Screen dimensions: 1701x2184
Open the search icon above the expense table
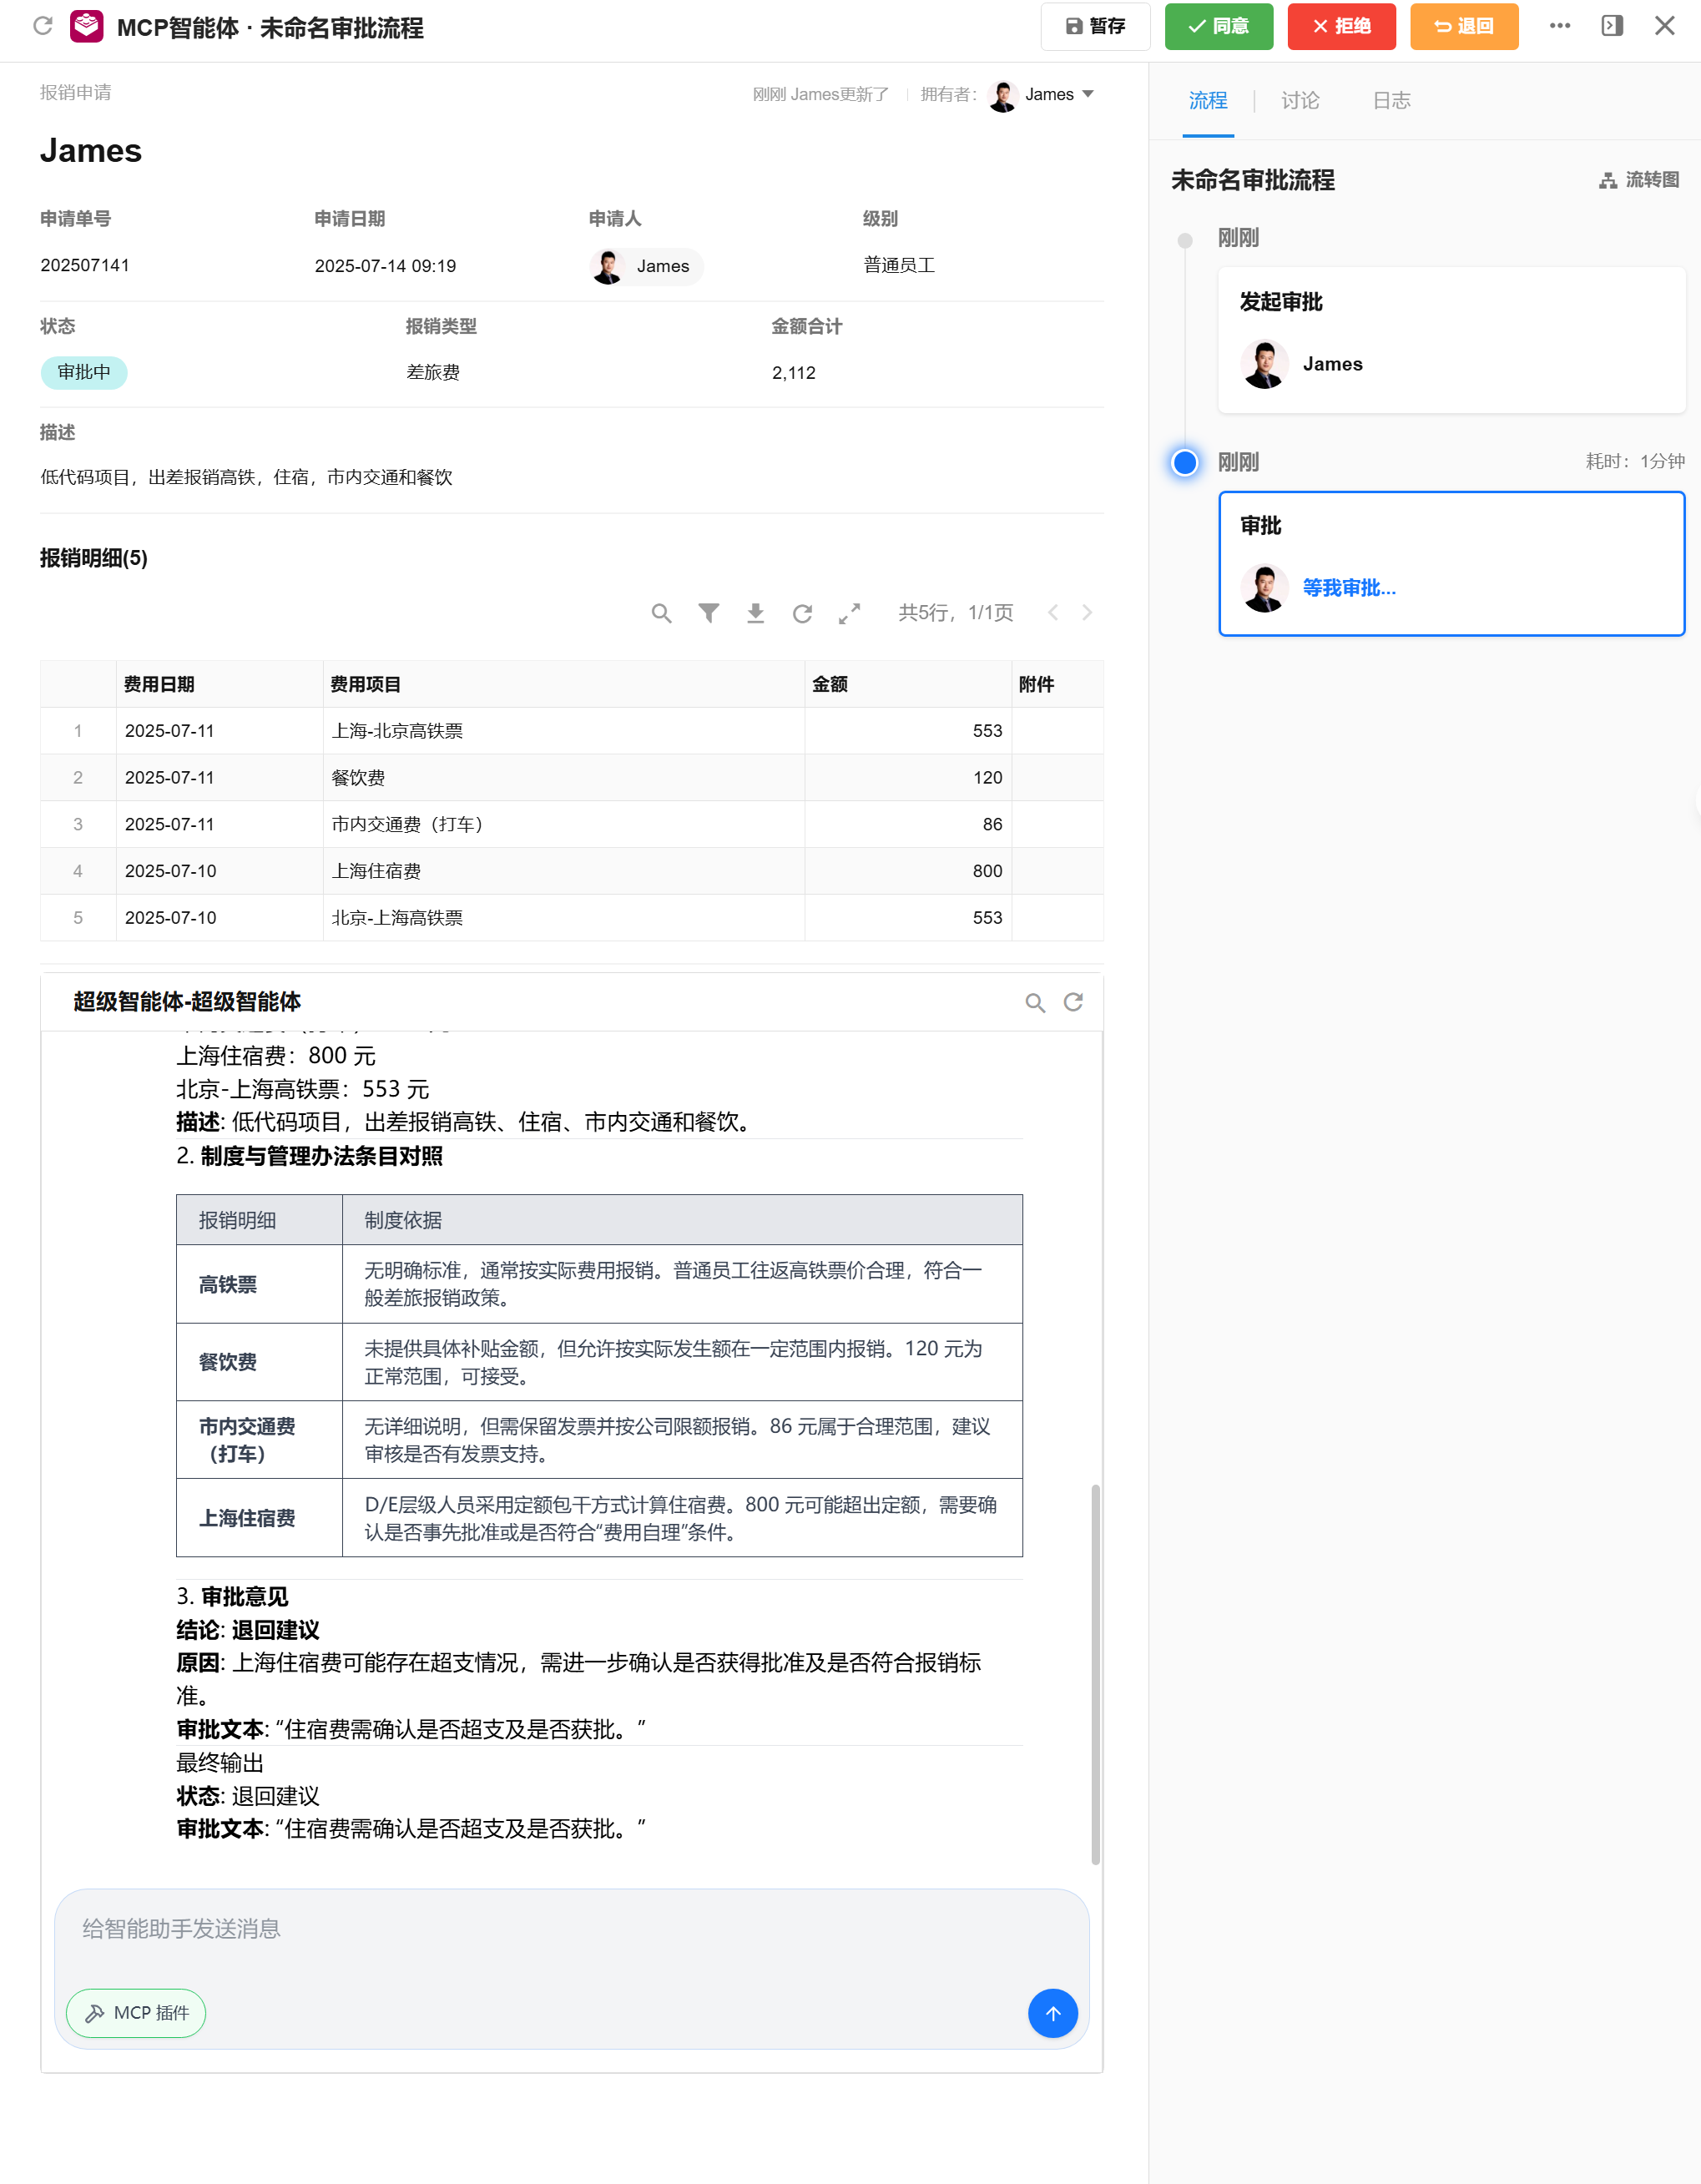661,613
